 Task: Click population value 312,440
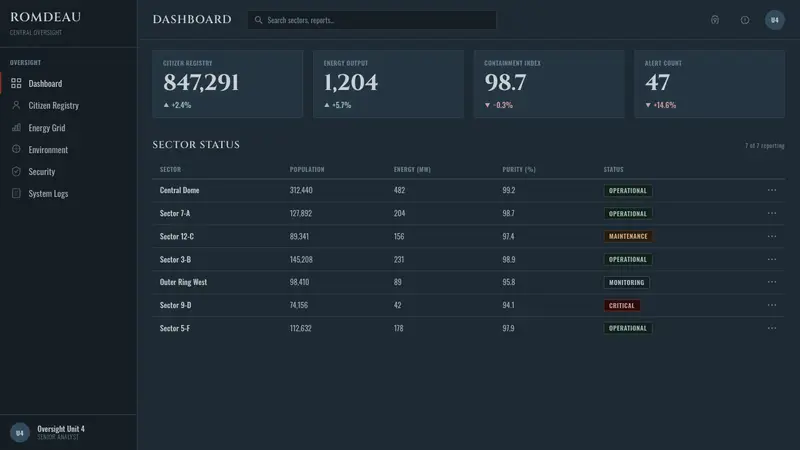[301, 190]
